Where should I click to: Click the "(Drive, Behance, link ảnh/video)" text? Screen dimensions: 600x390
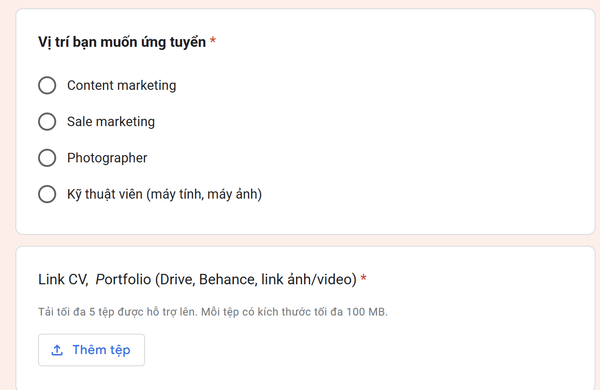pyautogui.click(x=256, y=279)
